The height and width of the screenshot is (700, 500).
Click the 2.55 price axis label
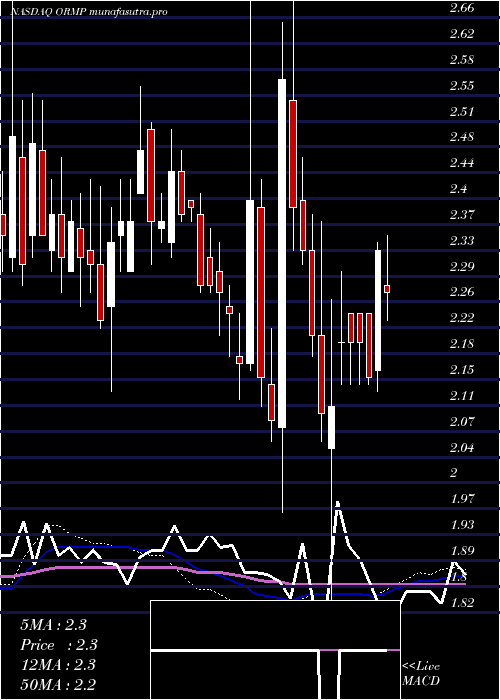(x=462, y=85)
